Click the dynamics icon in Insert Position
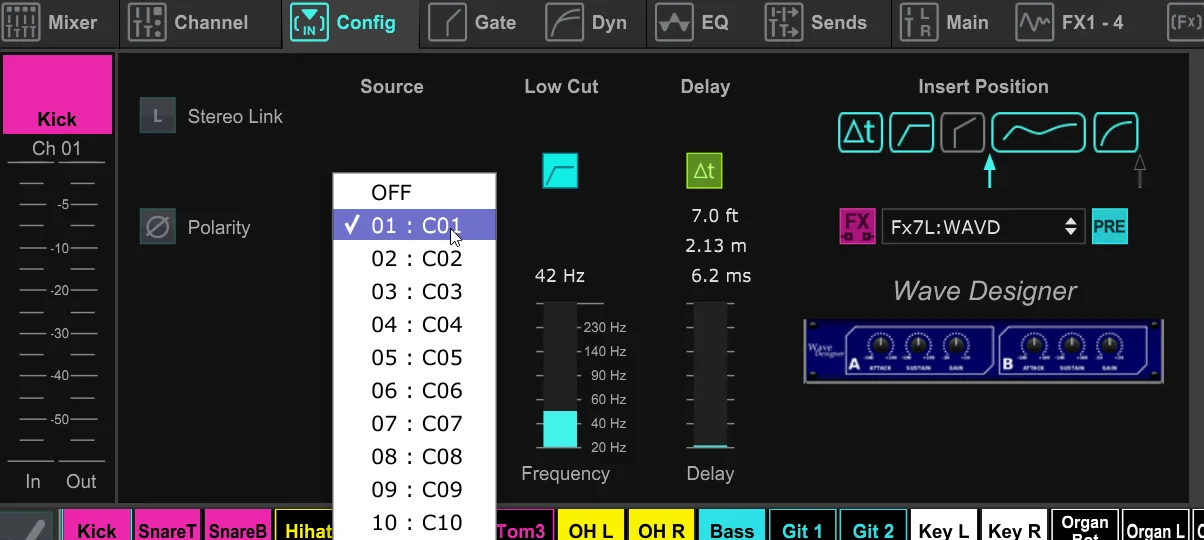This screenshot has width=1204, height=540. [1116, 132]
